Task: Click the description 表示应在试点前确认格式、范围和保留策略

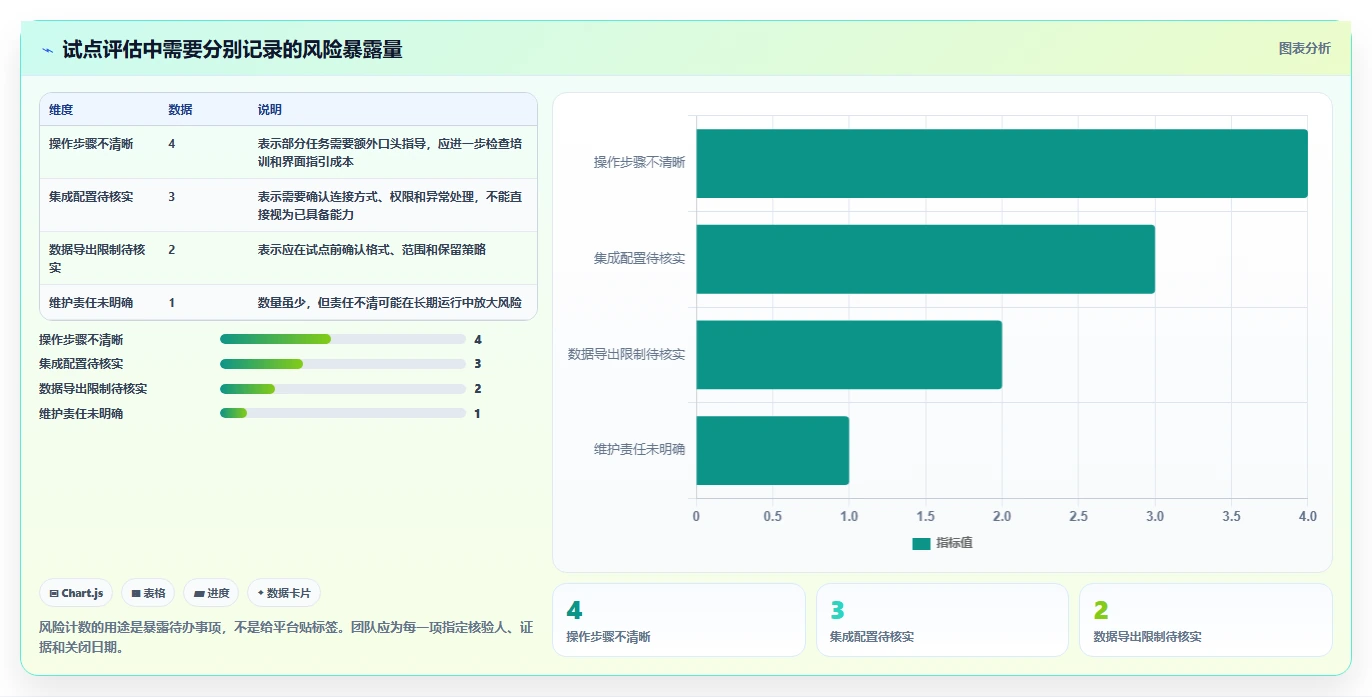Action: 372,249
